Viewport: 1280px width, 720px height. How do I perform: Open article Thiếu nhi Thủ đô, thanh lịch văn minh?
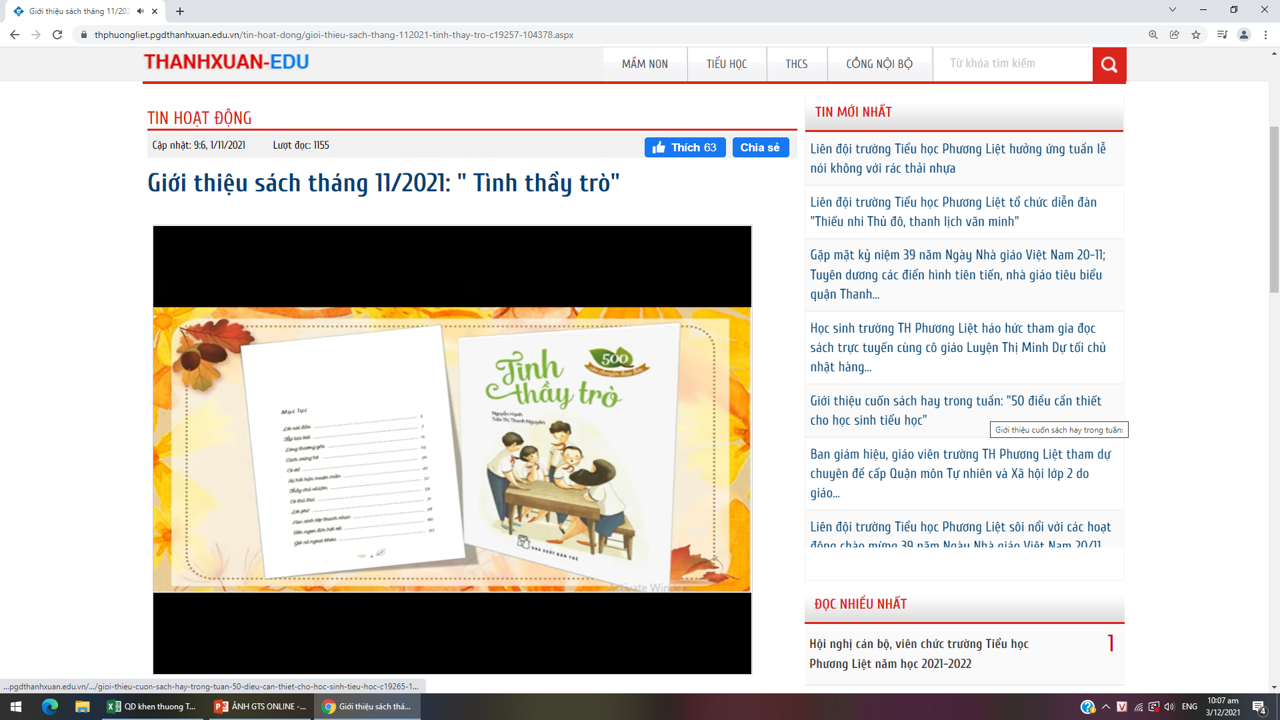tap(953, 211)
